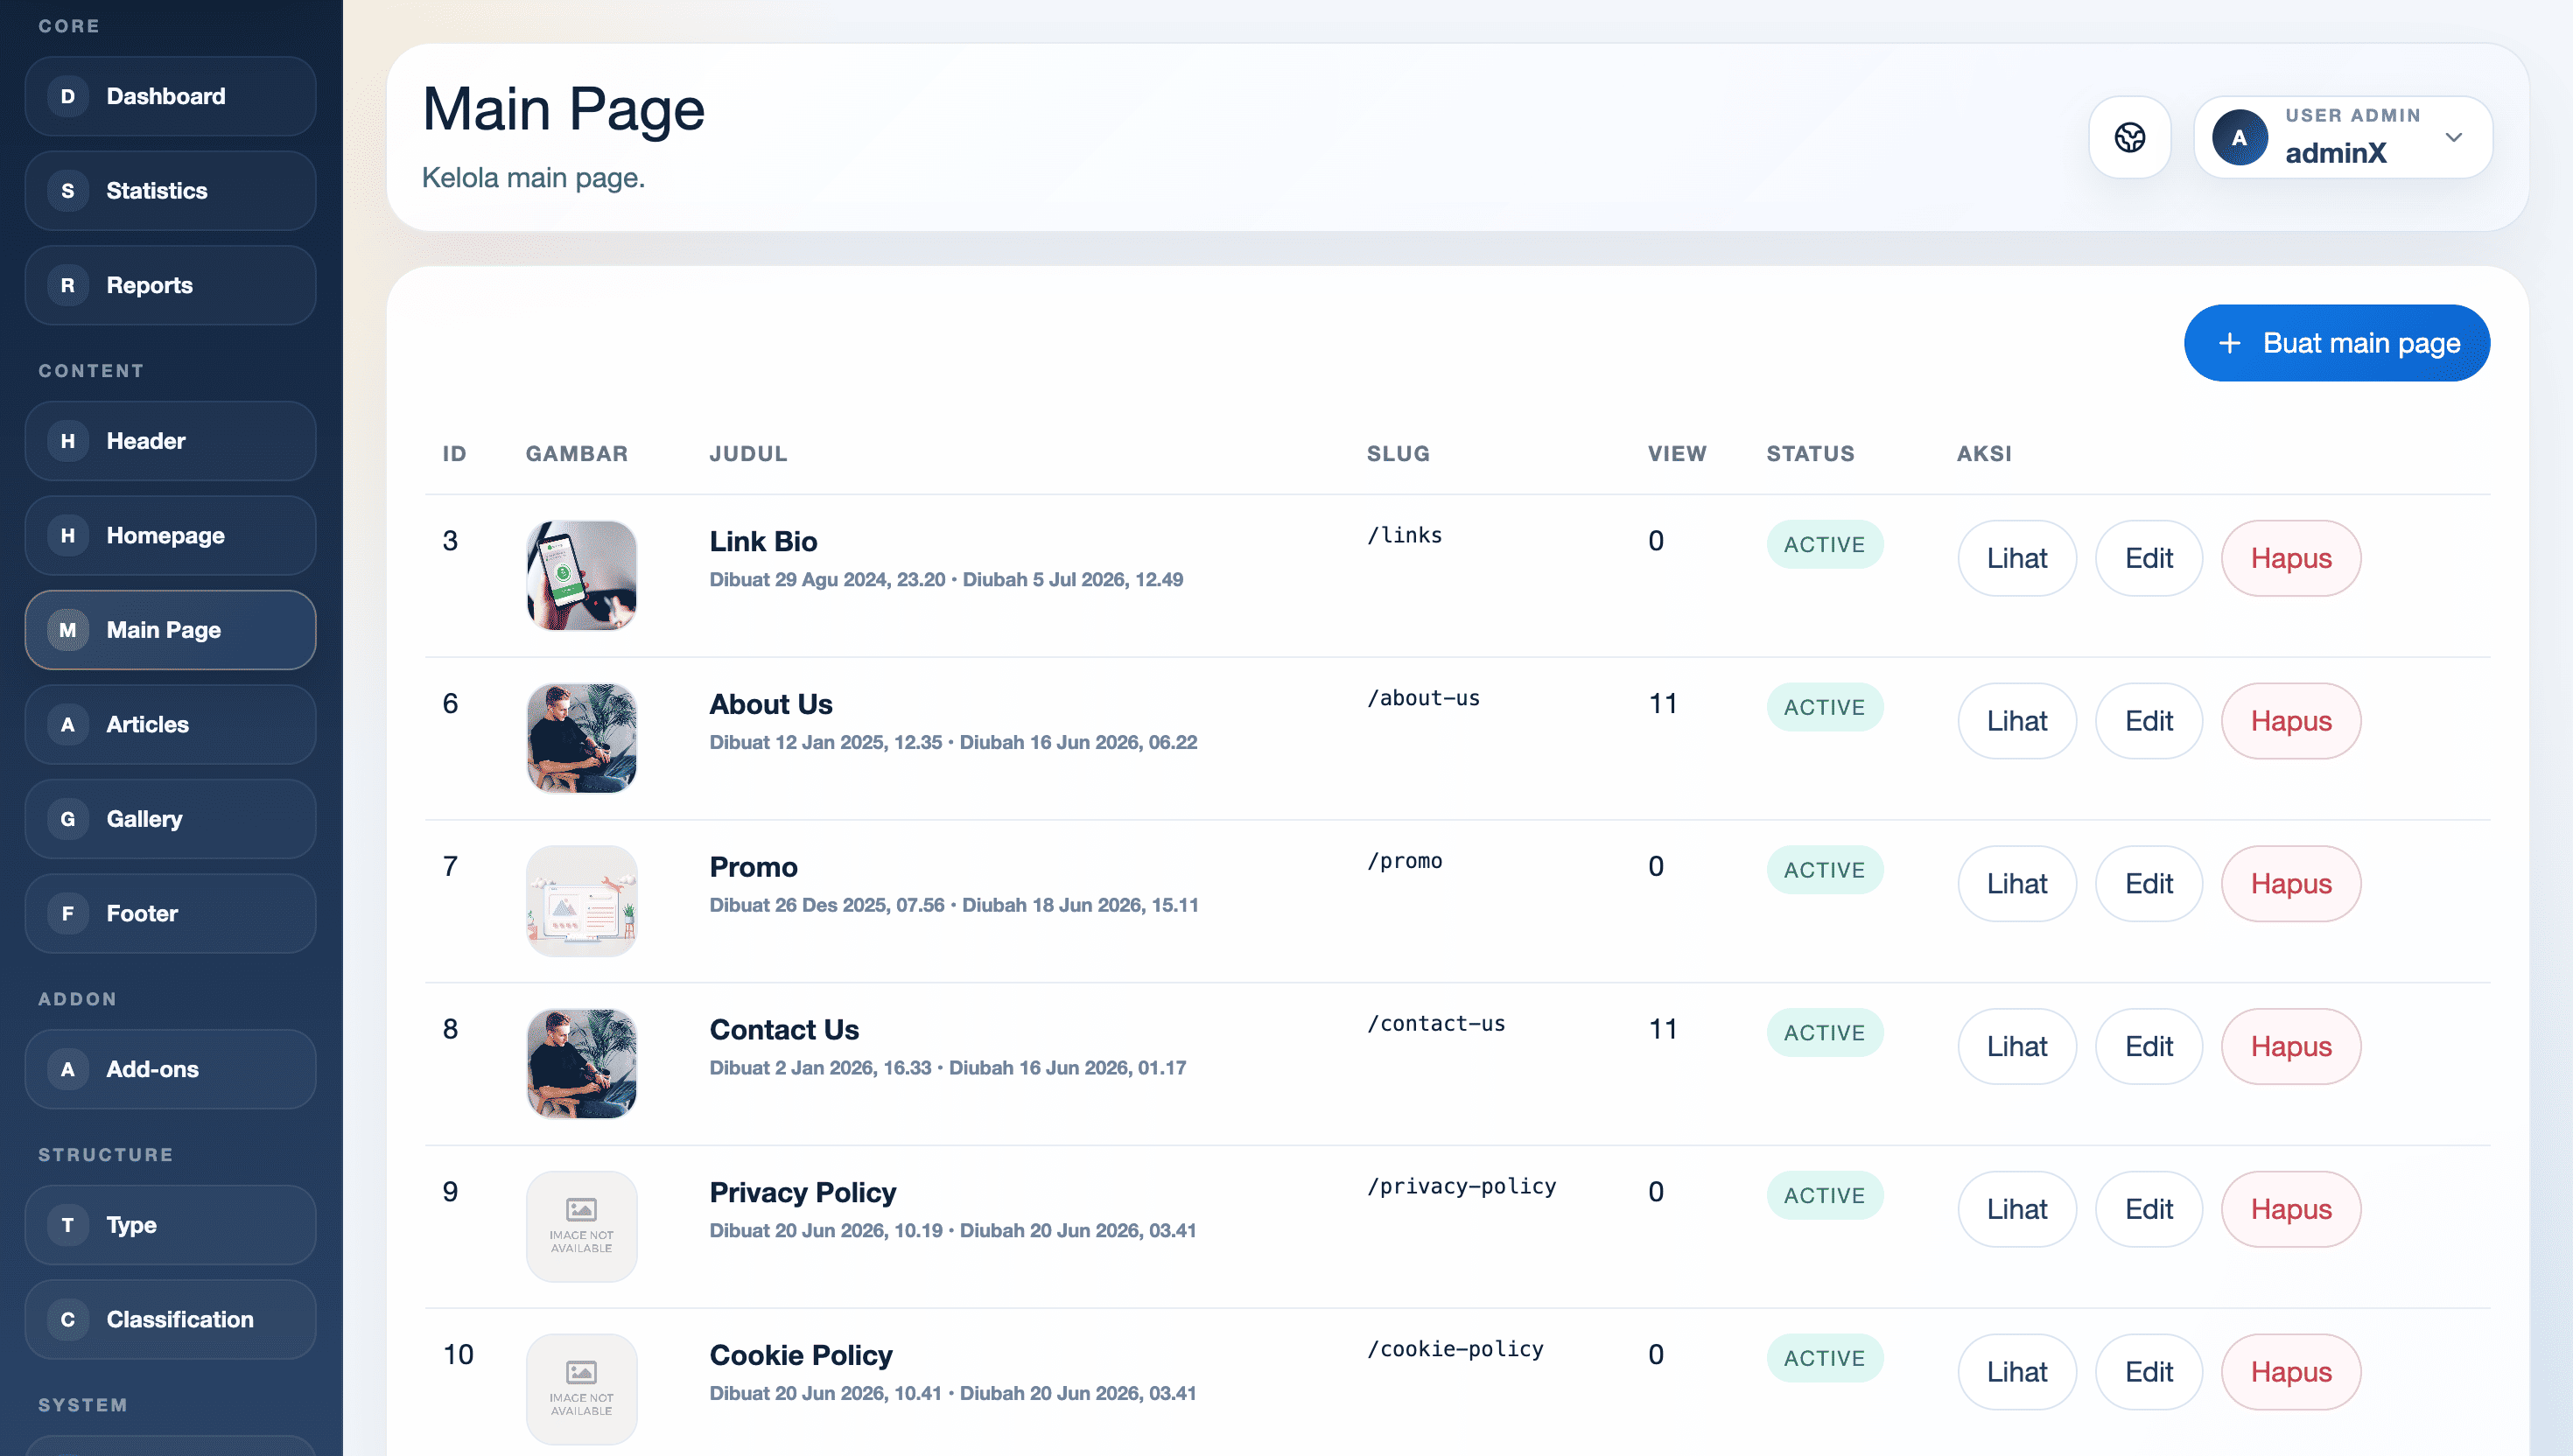
Task: Click the Cookie Policy title text
Action: (x=800, y=1356)
